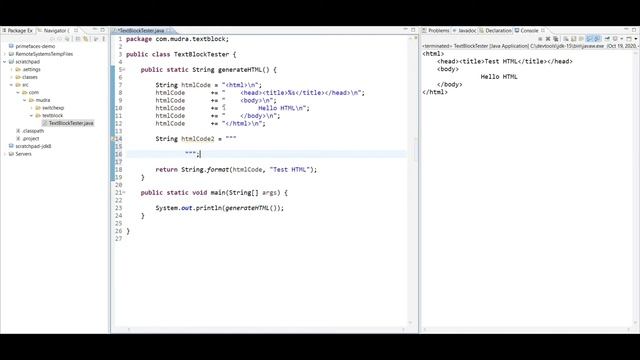Expand the settings folder
The width and height of the screenshot is (640, 360).
(x=11, y=69)
